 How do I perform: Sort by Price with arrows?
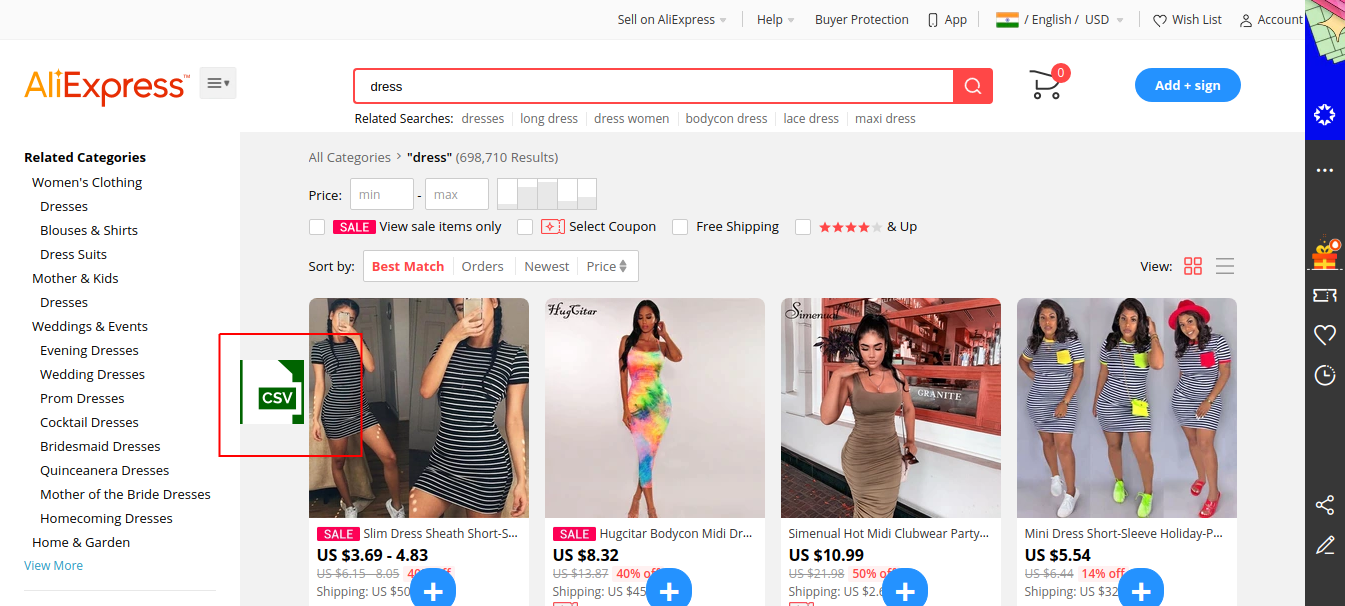pyautogui.click(x=607, y=266)
